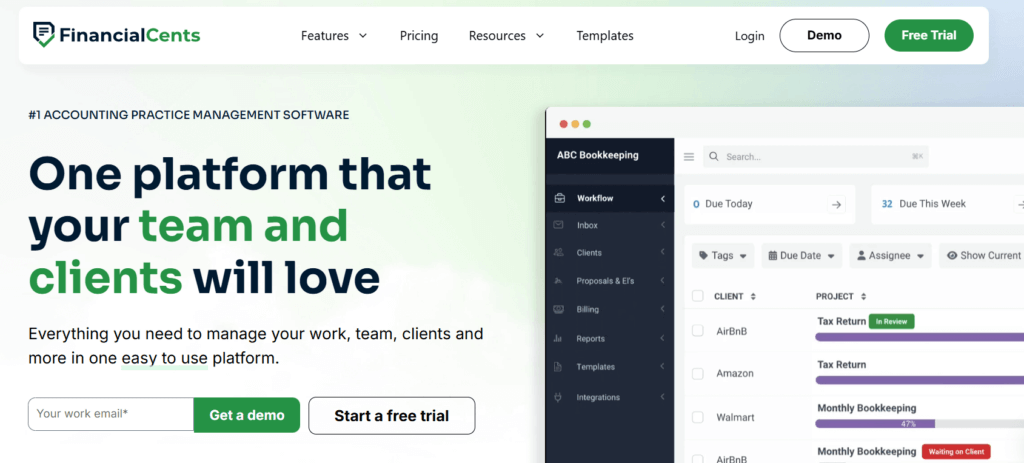
Task: Open the hamburger menu icon beside search
Action: point(689,157)
